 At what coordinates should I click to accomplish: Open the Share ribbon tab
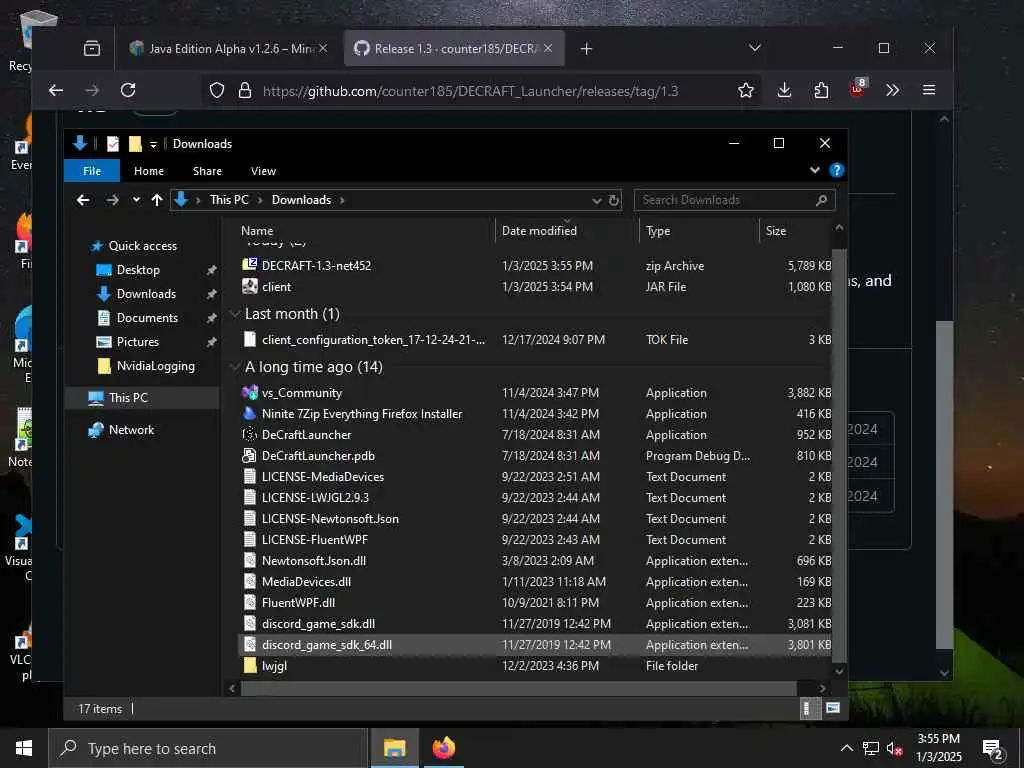[207, 170]
